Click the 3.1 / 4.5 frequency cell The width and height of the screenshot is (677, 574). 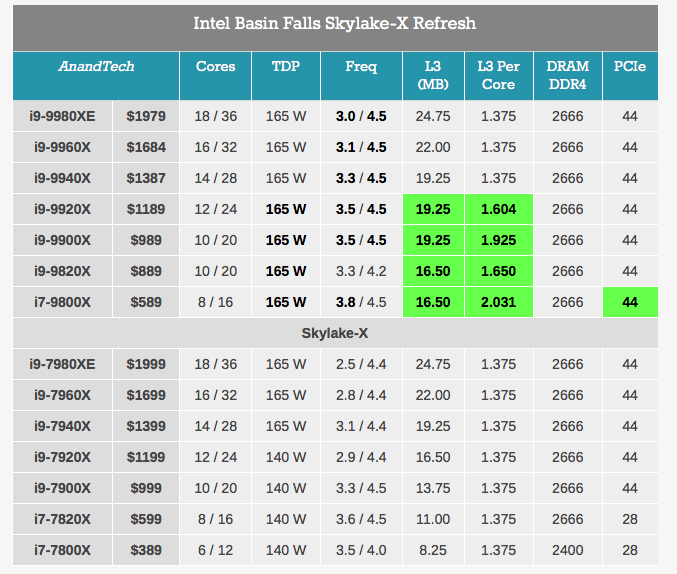[361, 147]
